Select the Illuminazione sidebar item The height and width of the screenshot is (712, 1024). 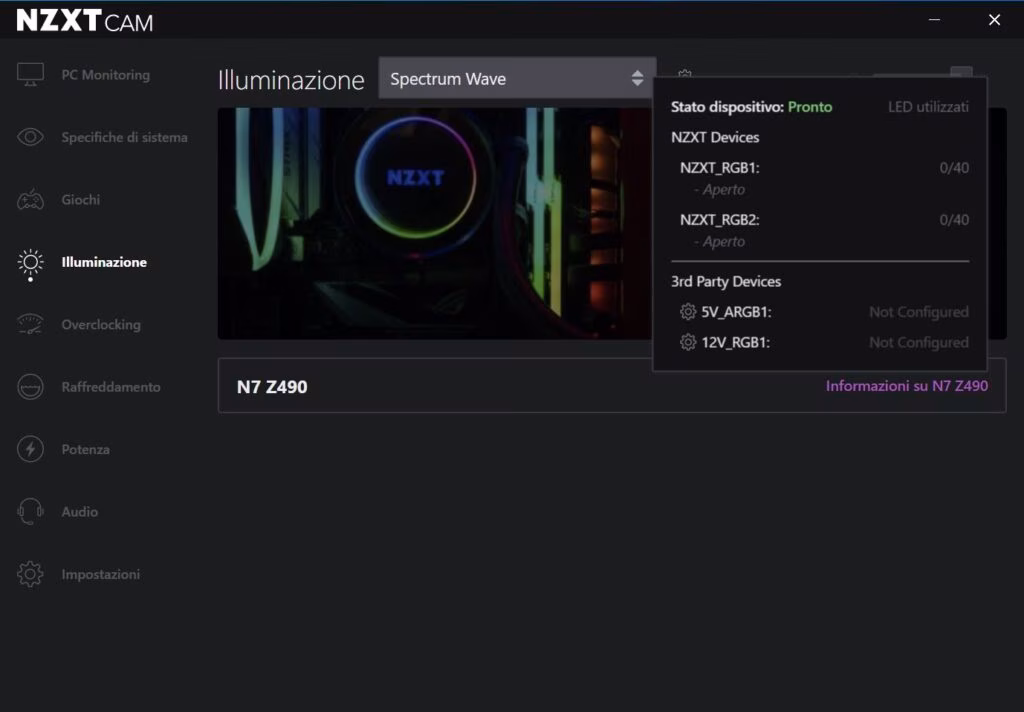click(x=82, y=263)
